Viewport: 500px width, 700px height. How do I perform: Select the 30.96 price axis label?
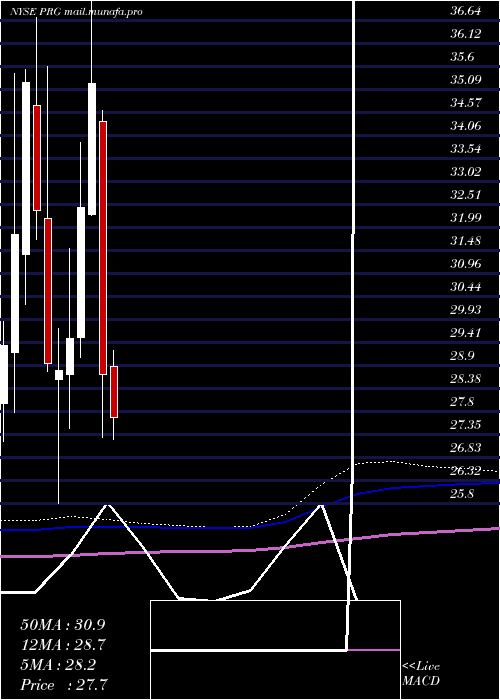point(466,263)
